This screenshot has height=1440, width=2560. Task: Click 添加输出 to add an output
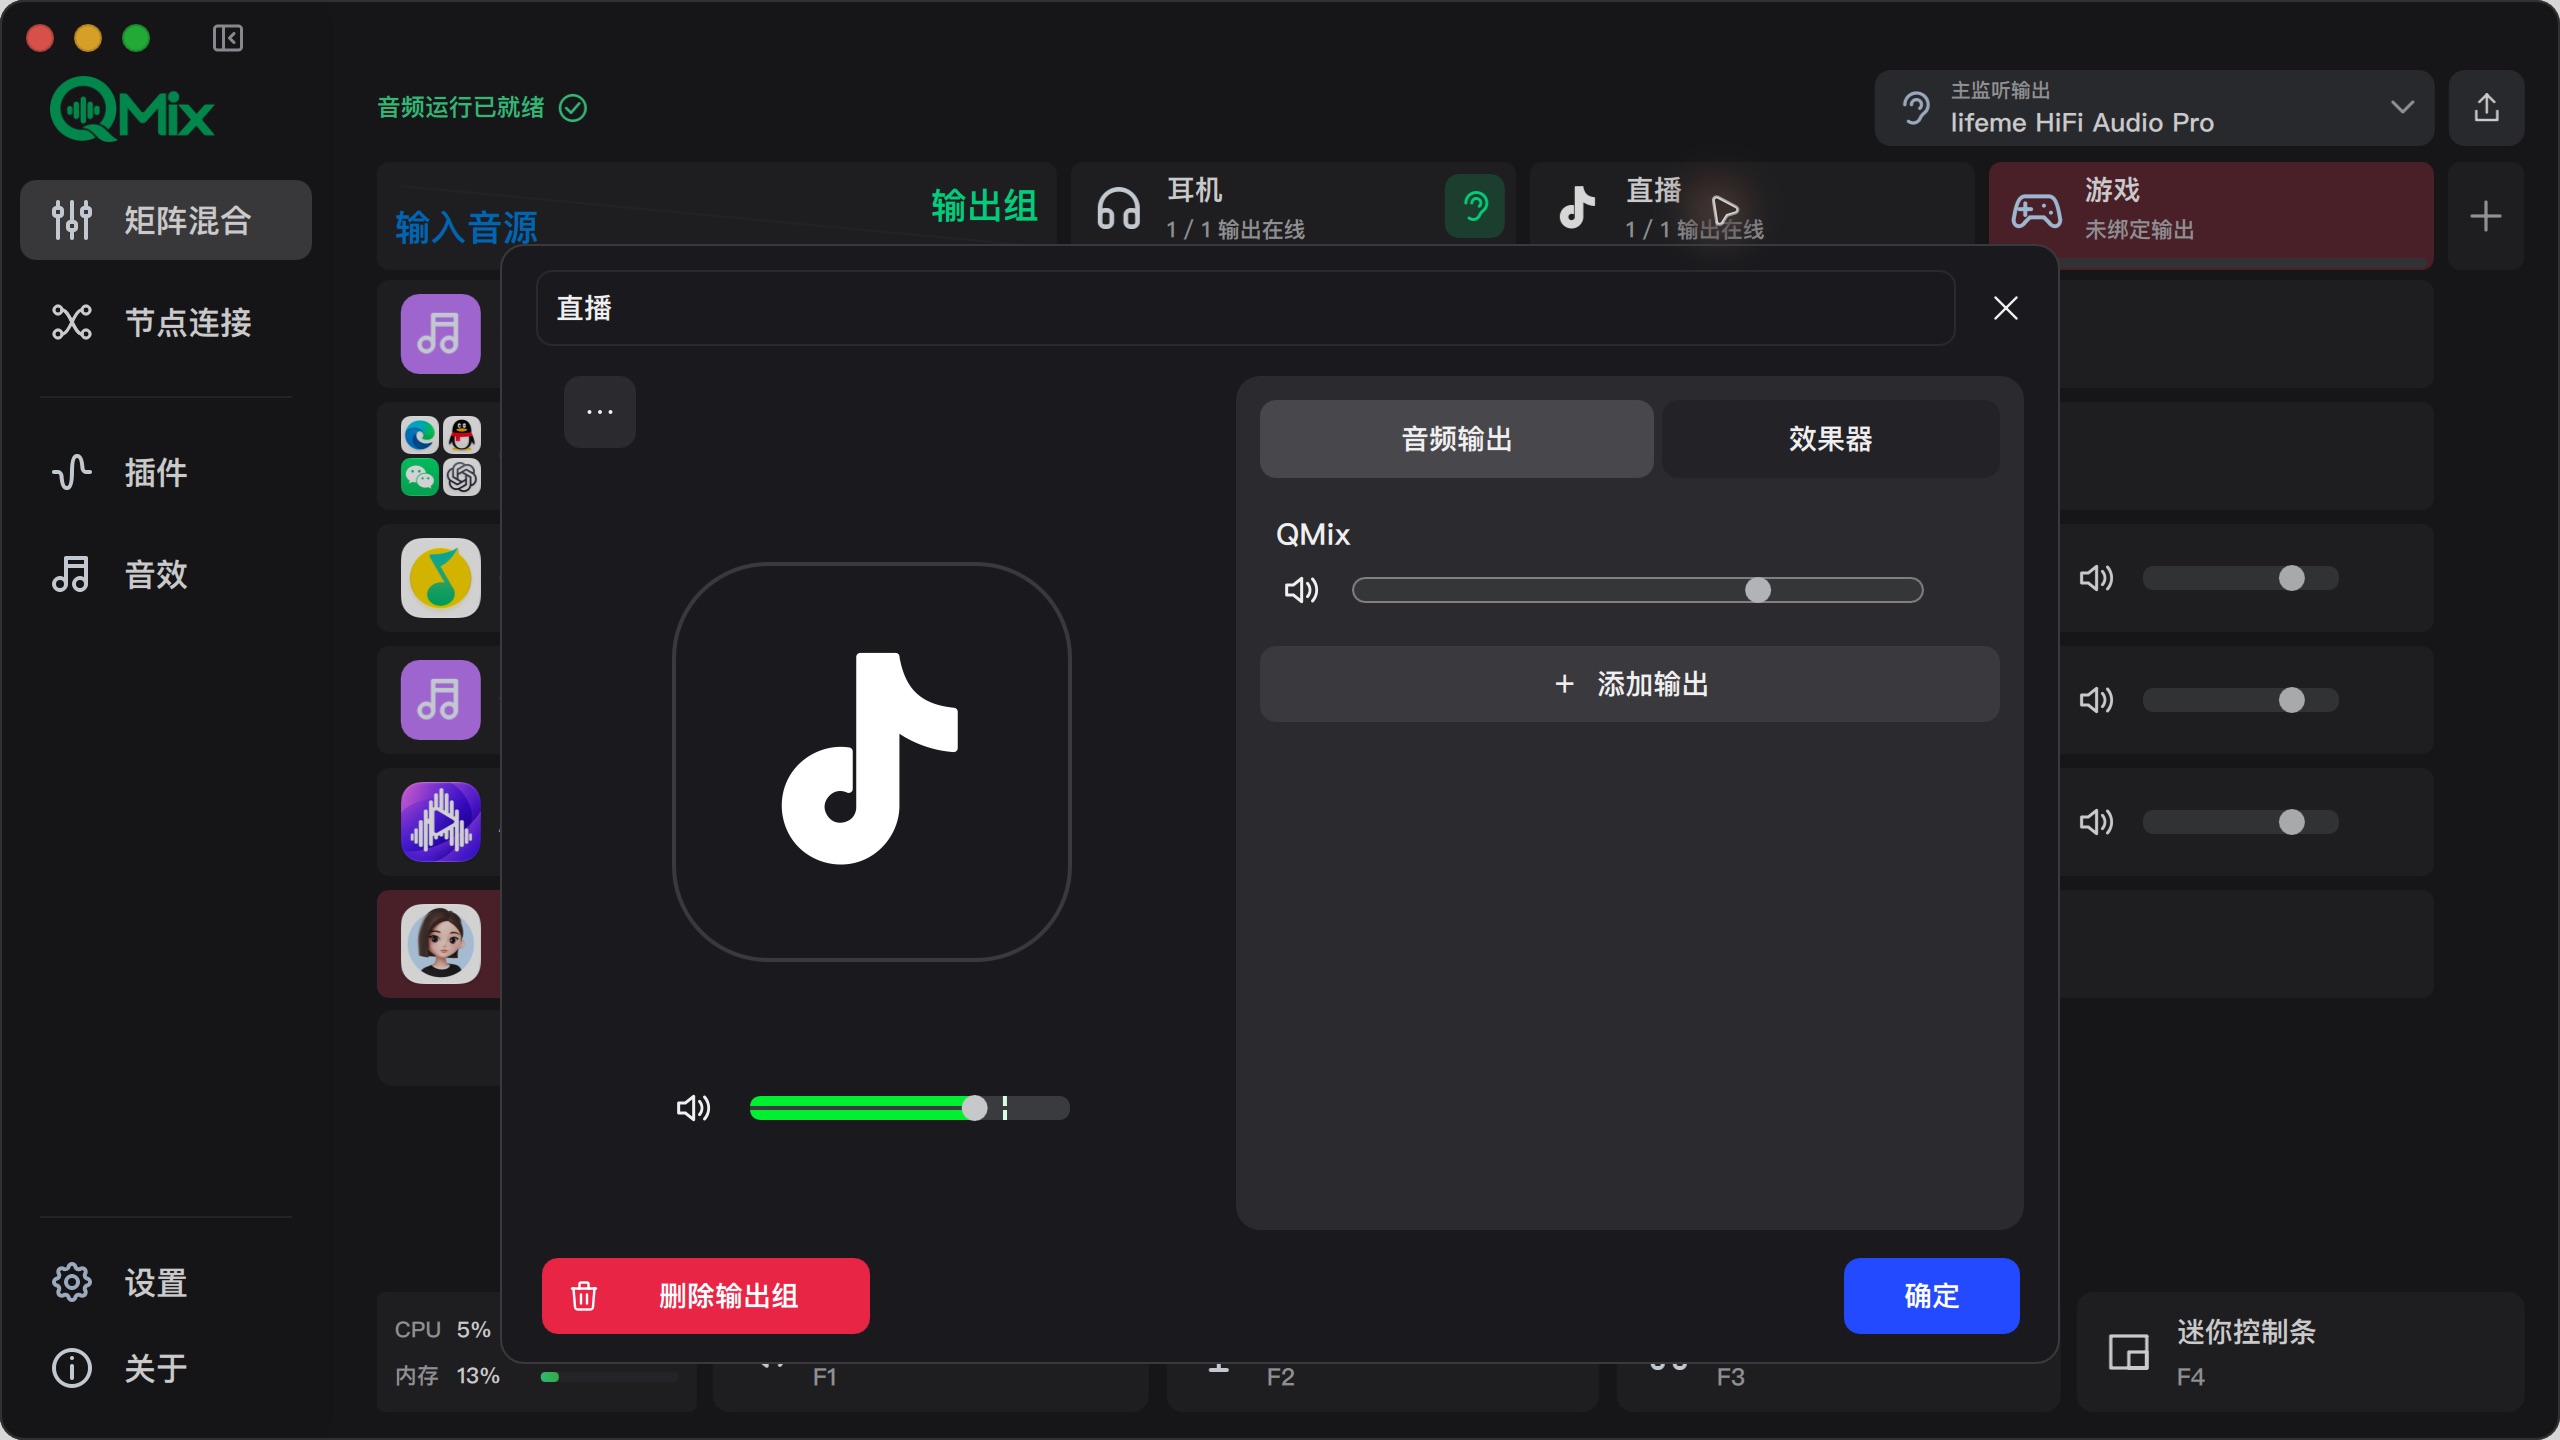tap(1629, 684)
